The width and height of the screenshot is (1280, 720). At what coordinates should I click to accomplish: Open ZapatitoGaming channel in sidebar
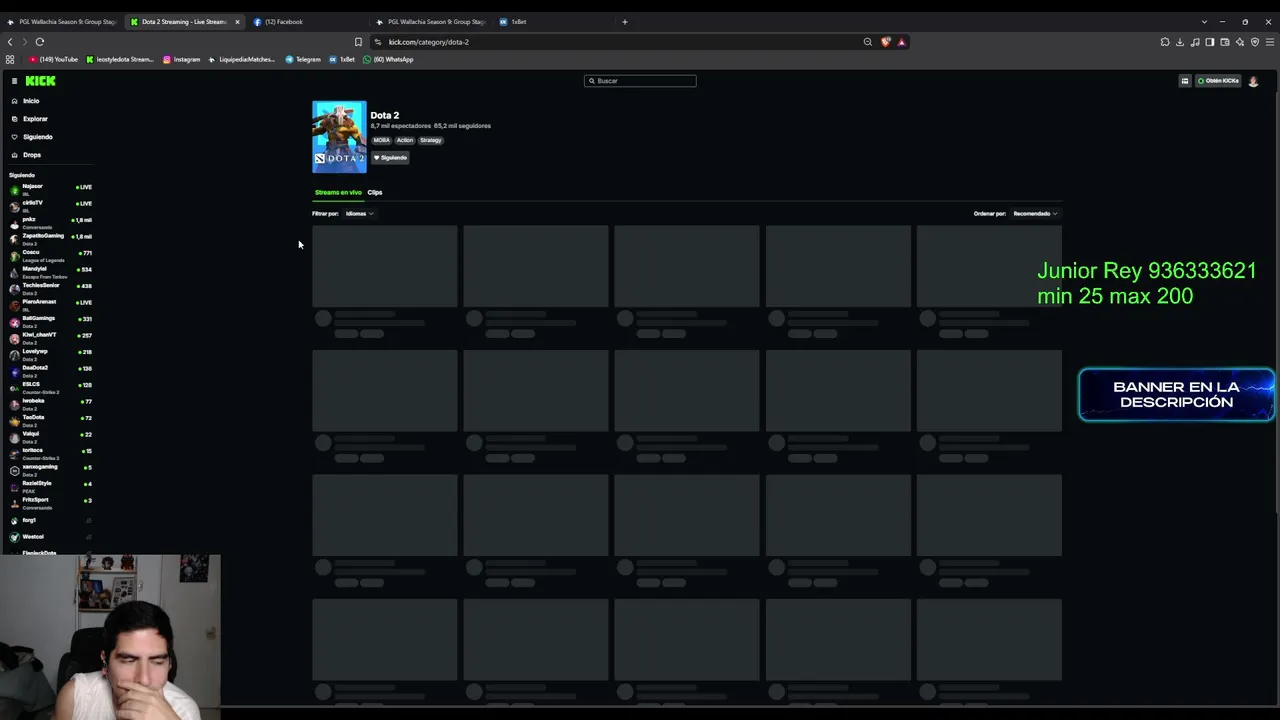[50, 237]
